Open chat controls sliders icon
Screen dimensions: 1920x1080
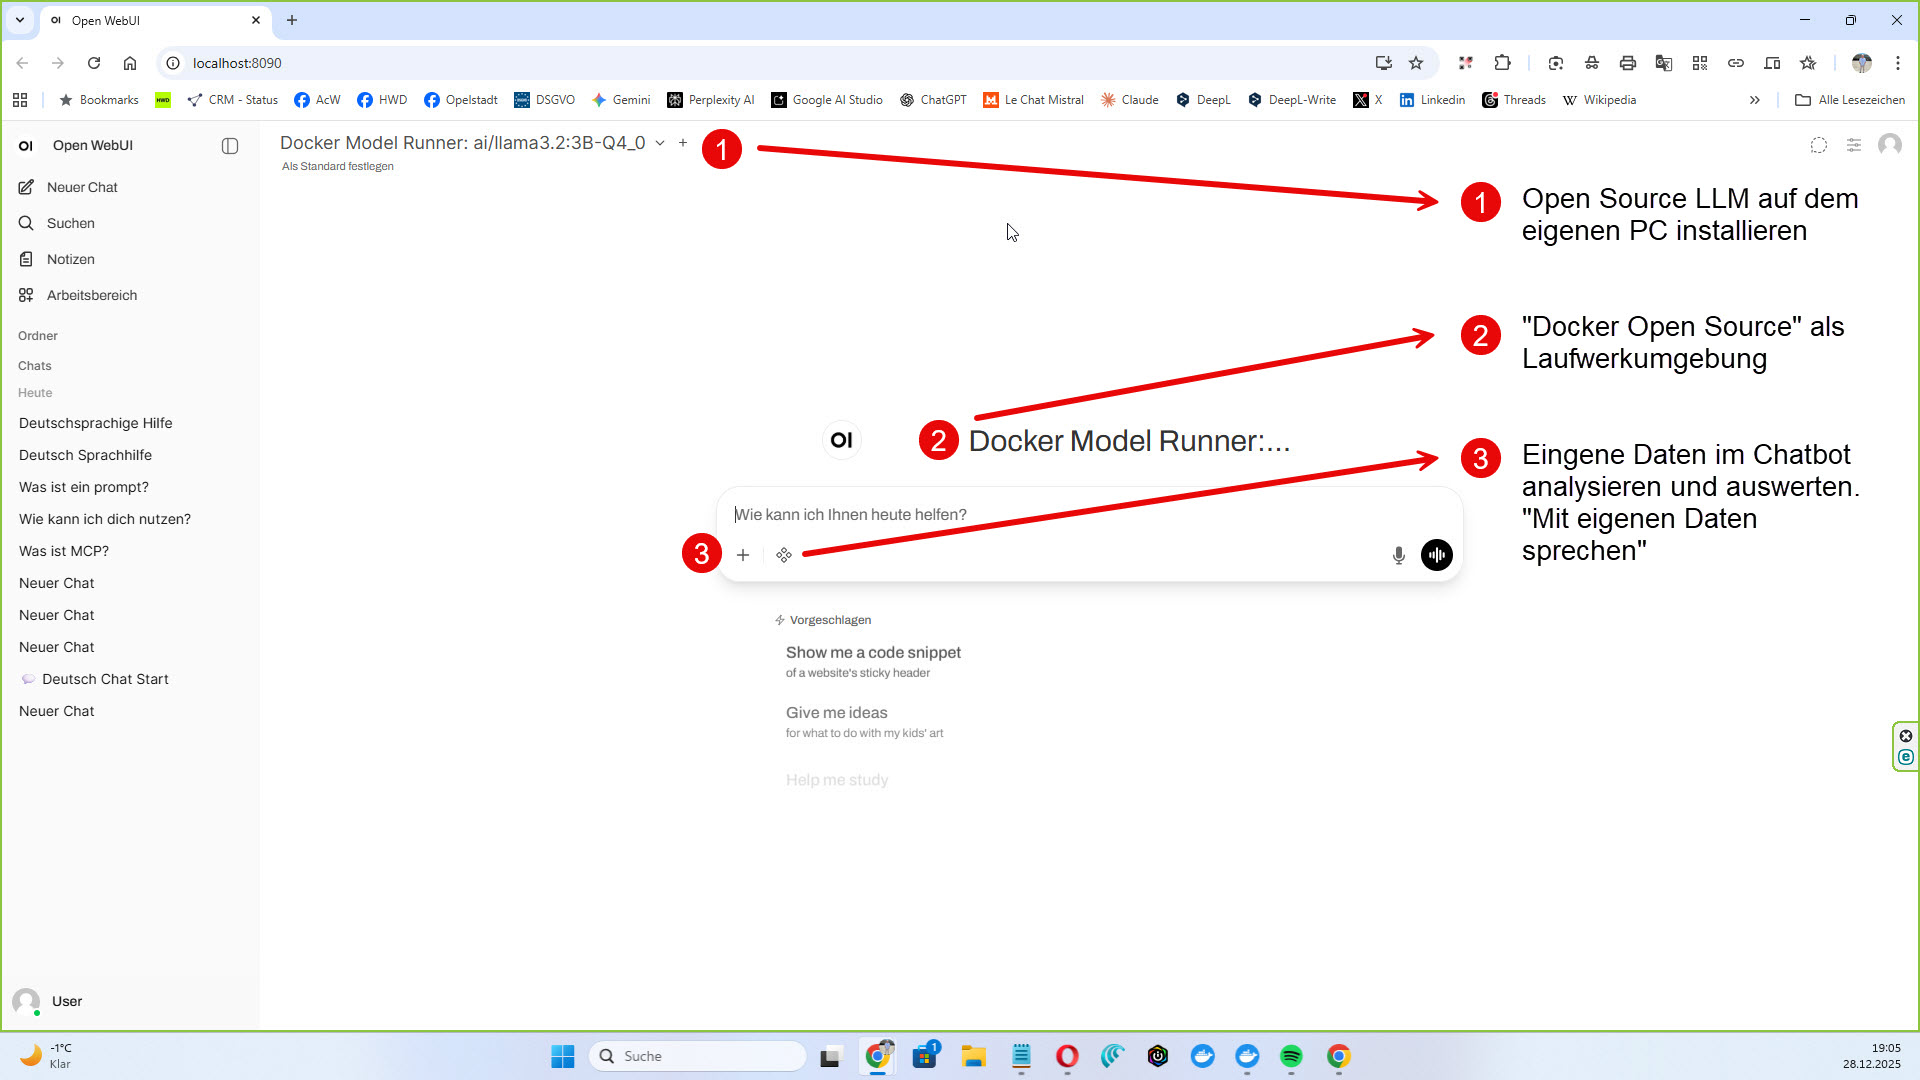(1853, 145)
